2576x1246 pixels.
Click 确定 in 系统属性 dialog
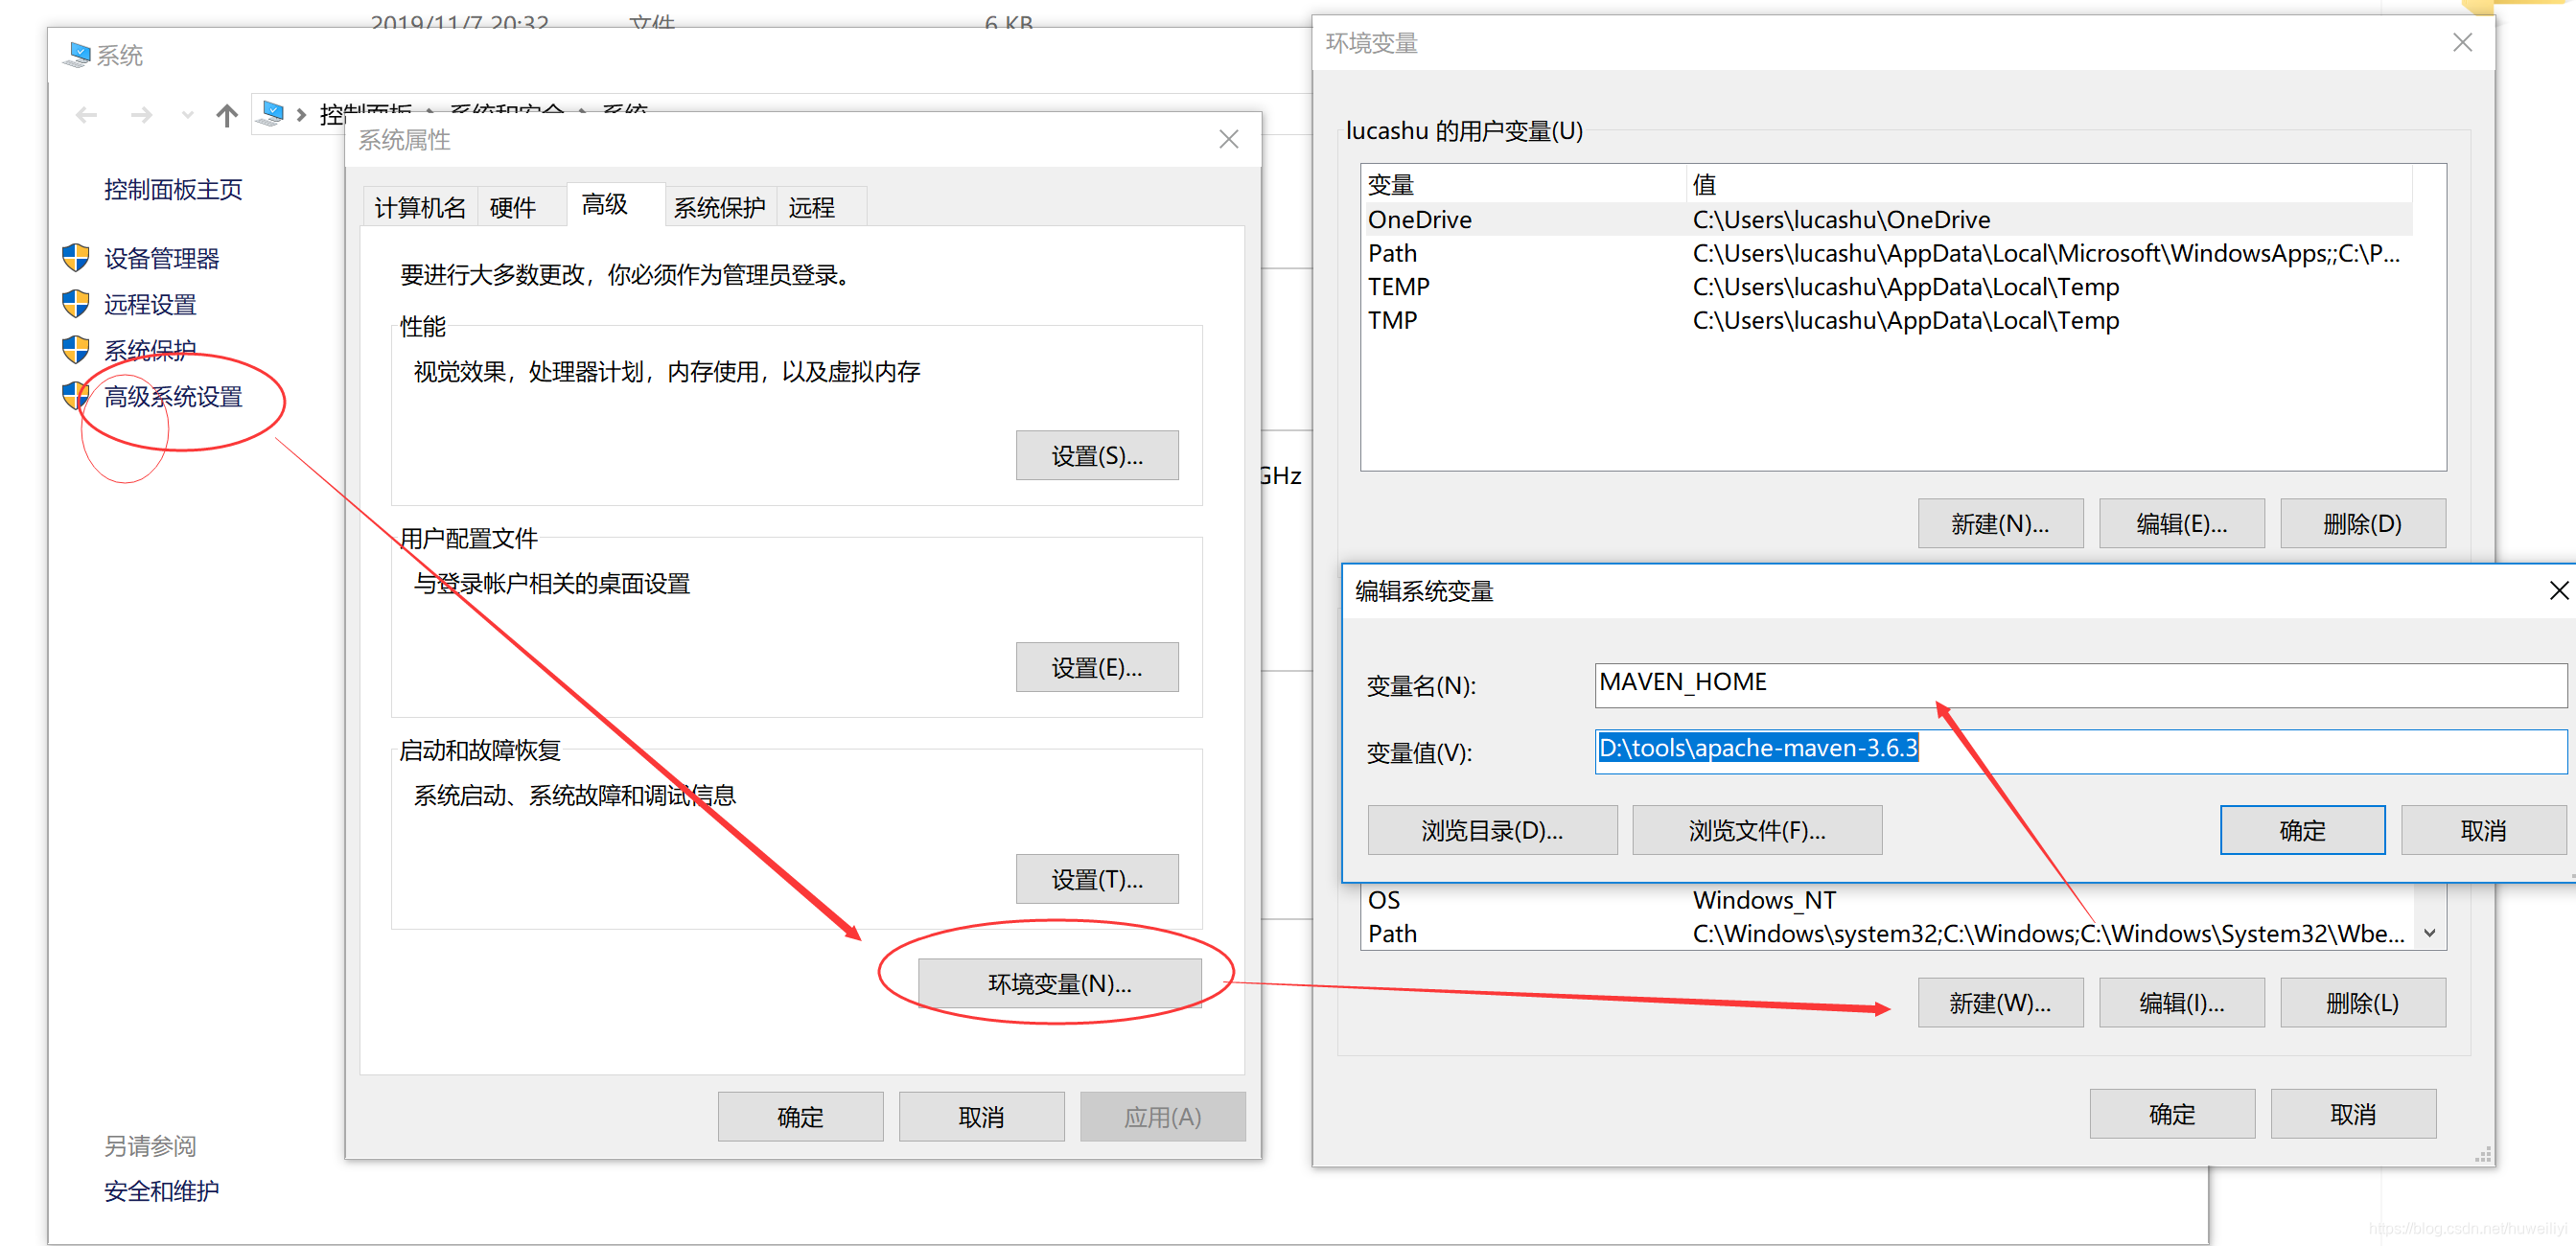pyautogui.click(x=800, y=1116)
